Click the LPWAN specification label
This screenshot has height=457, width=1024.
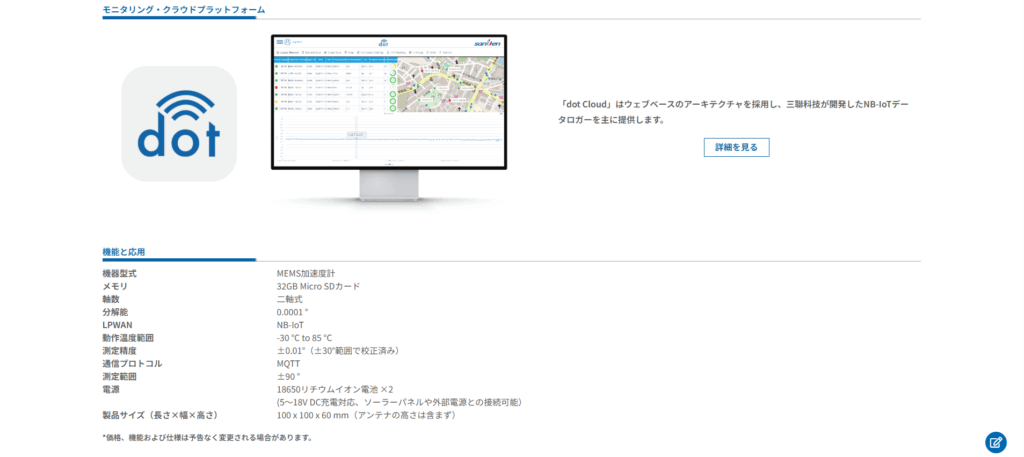116,325
